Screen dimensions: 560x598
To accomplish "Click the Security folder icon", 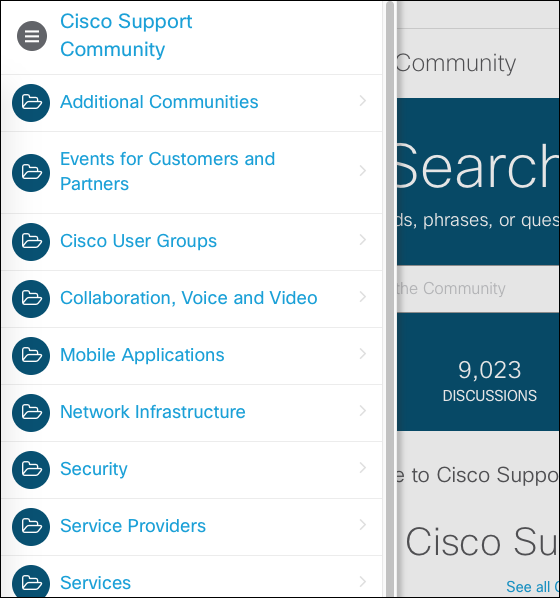I will 31,470.
